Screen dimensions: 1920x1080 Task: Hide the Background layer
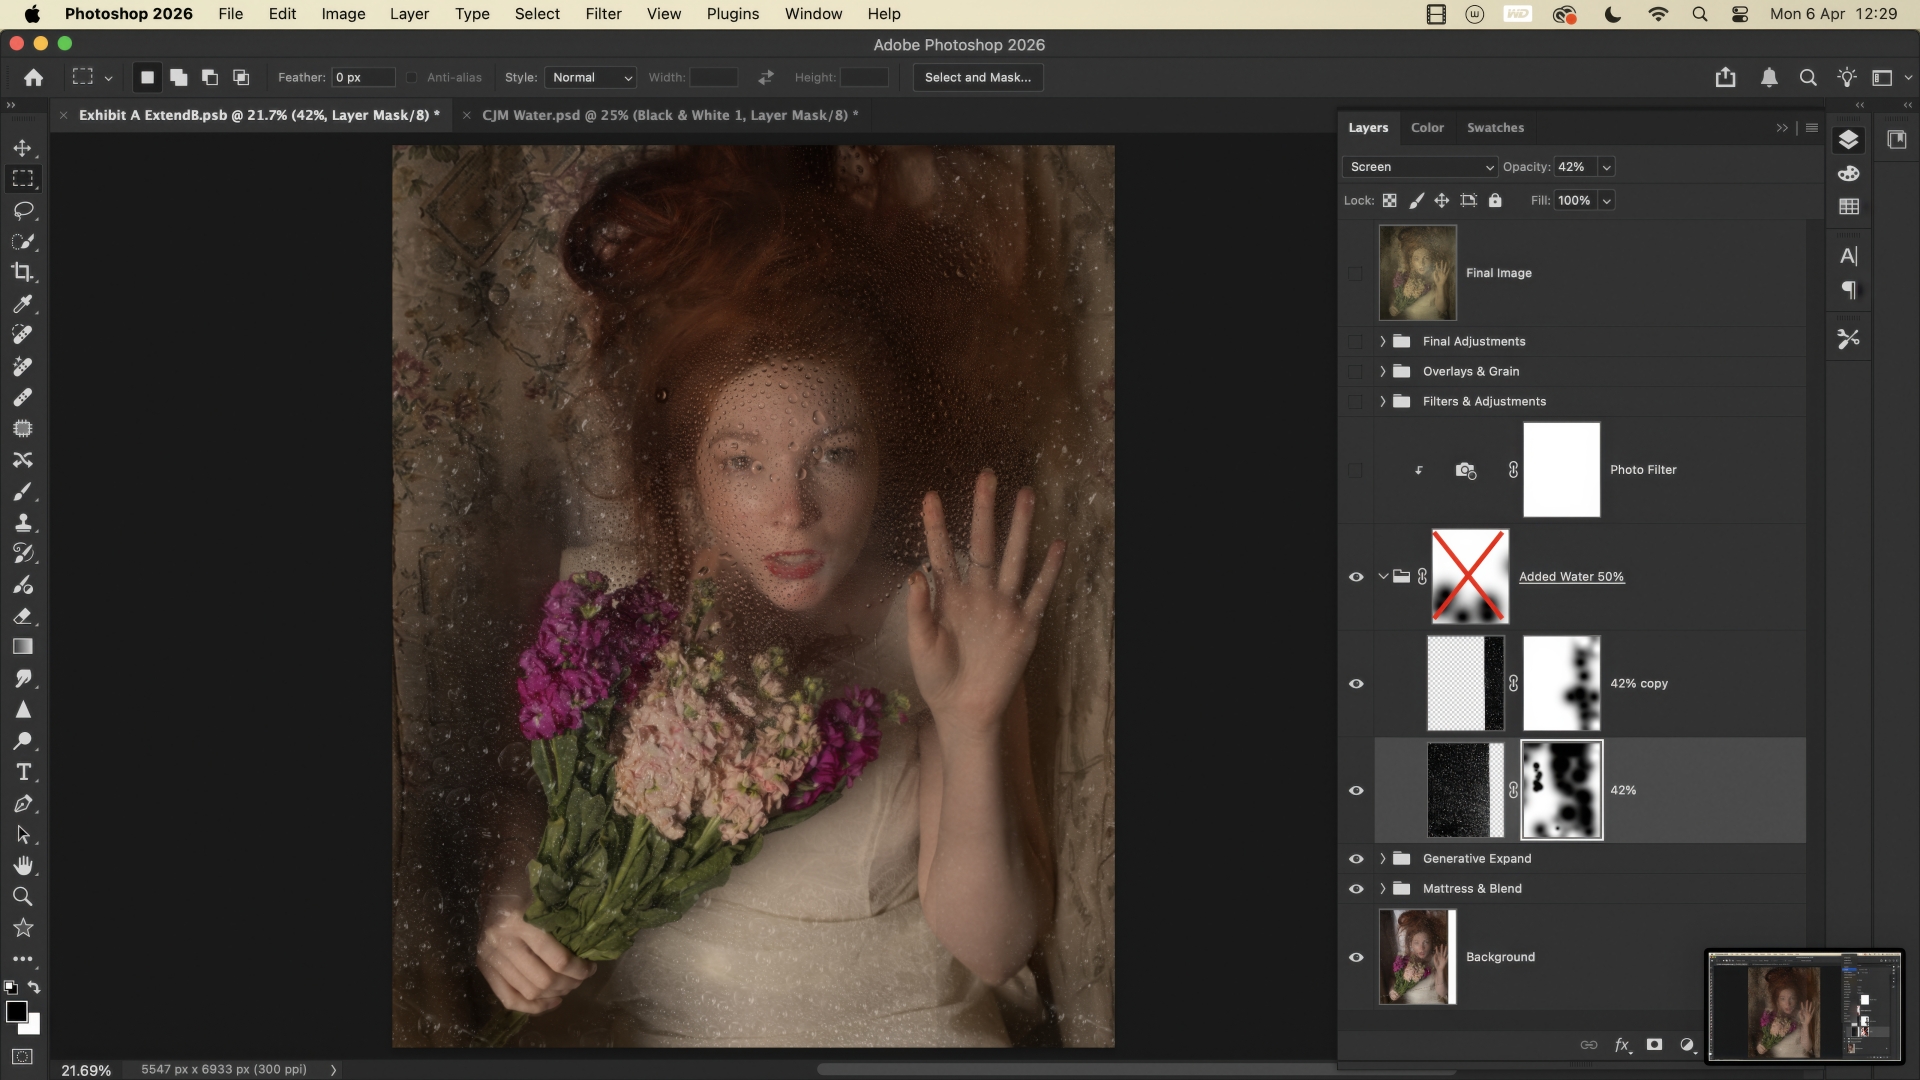coord(1356,957)
